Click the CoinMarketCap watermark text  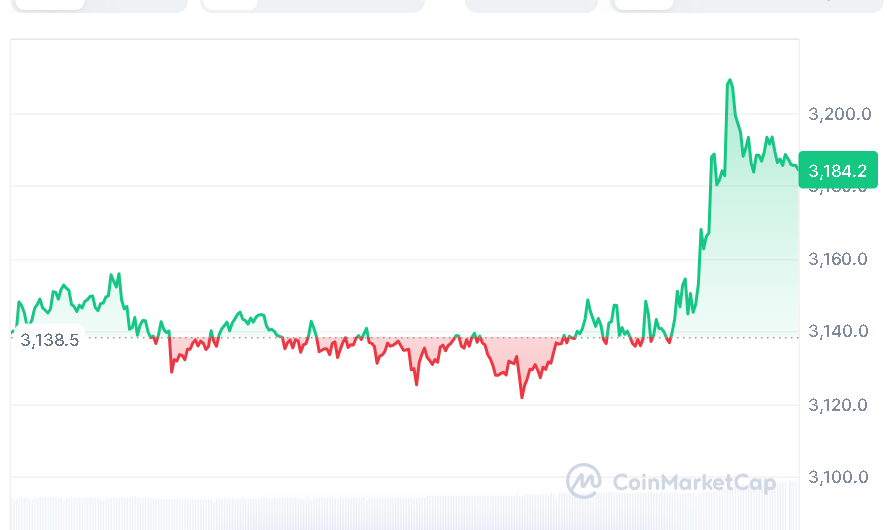tap(693, 483)
